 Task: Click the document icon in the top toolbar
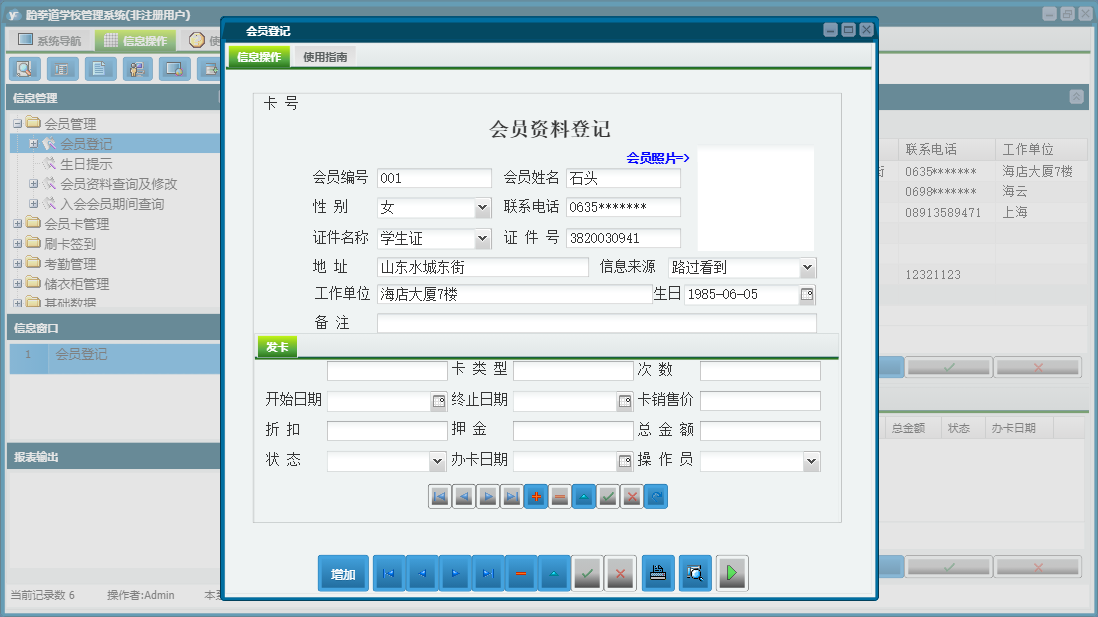pyautogui.click(x=98, y=69)
